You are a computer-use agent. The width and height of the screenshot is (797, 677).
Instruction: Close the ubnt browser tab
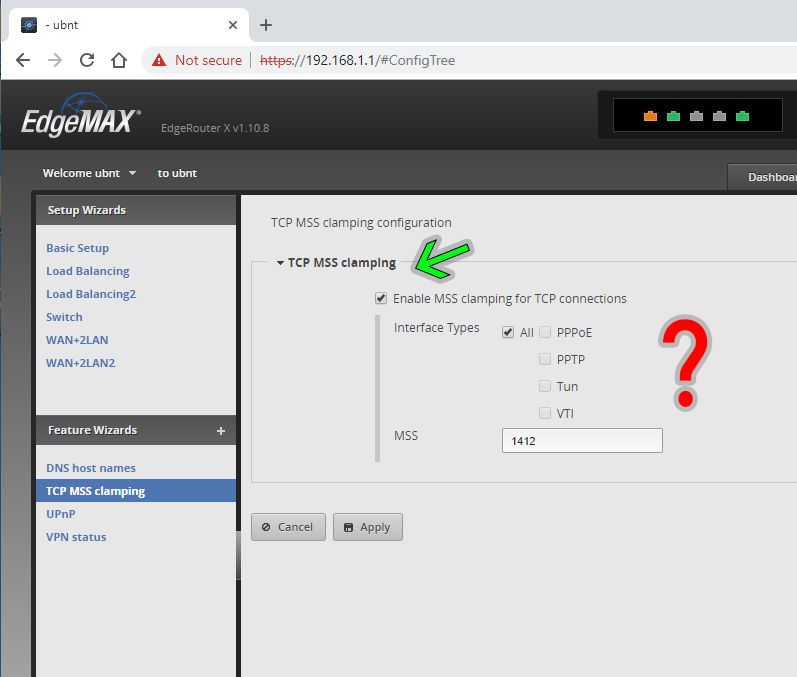(233, 25)
